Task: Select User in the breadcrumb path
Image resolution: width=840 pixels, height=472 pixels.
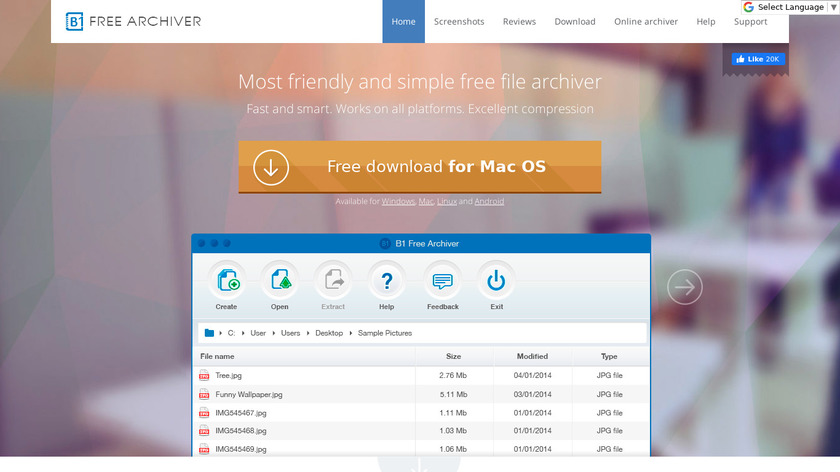Action: [258, 333]
